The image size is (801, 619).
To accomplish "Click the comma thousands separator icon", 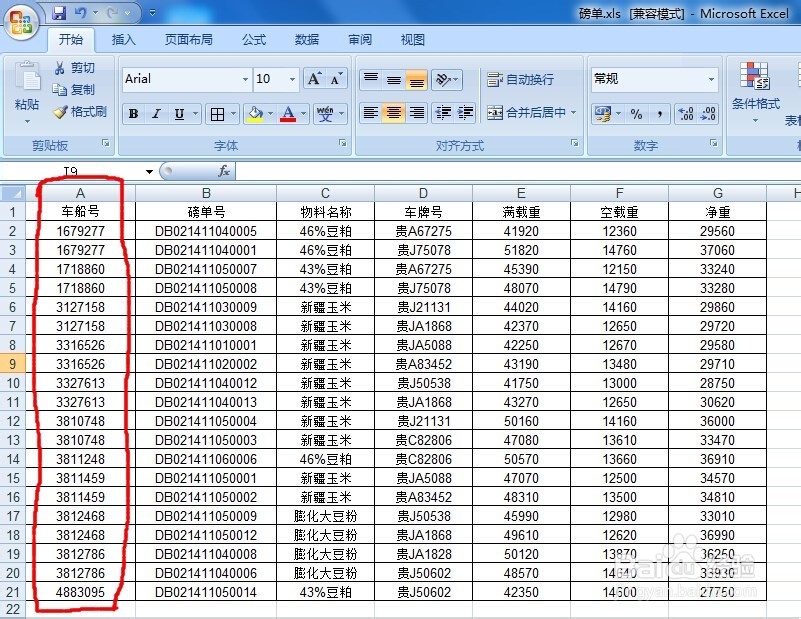I will [x=658, y=112].
